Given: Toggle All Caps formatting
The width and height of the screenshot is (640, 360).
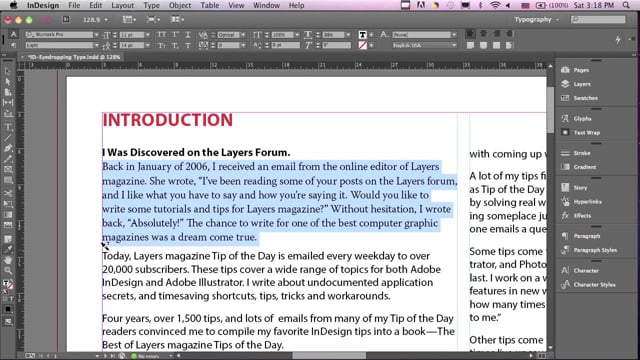Looking at the screenshot, I should (x=162, y=35).
